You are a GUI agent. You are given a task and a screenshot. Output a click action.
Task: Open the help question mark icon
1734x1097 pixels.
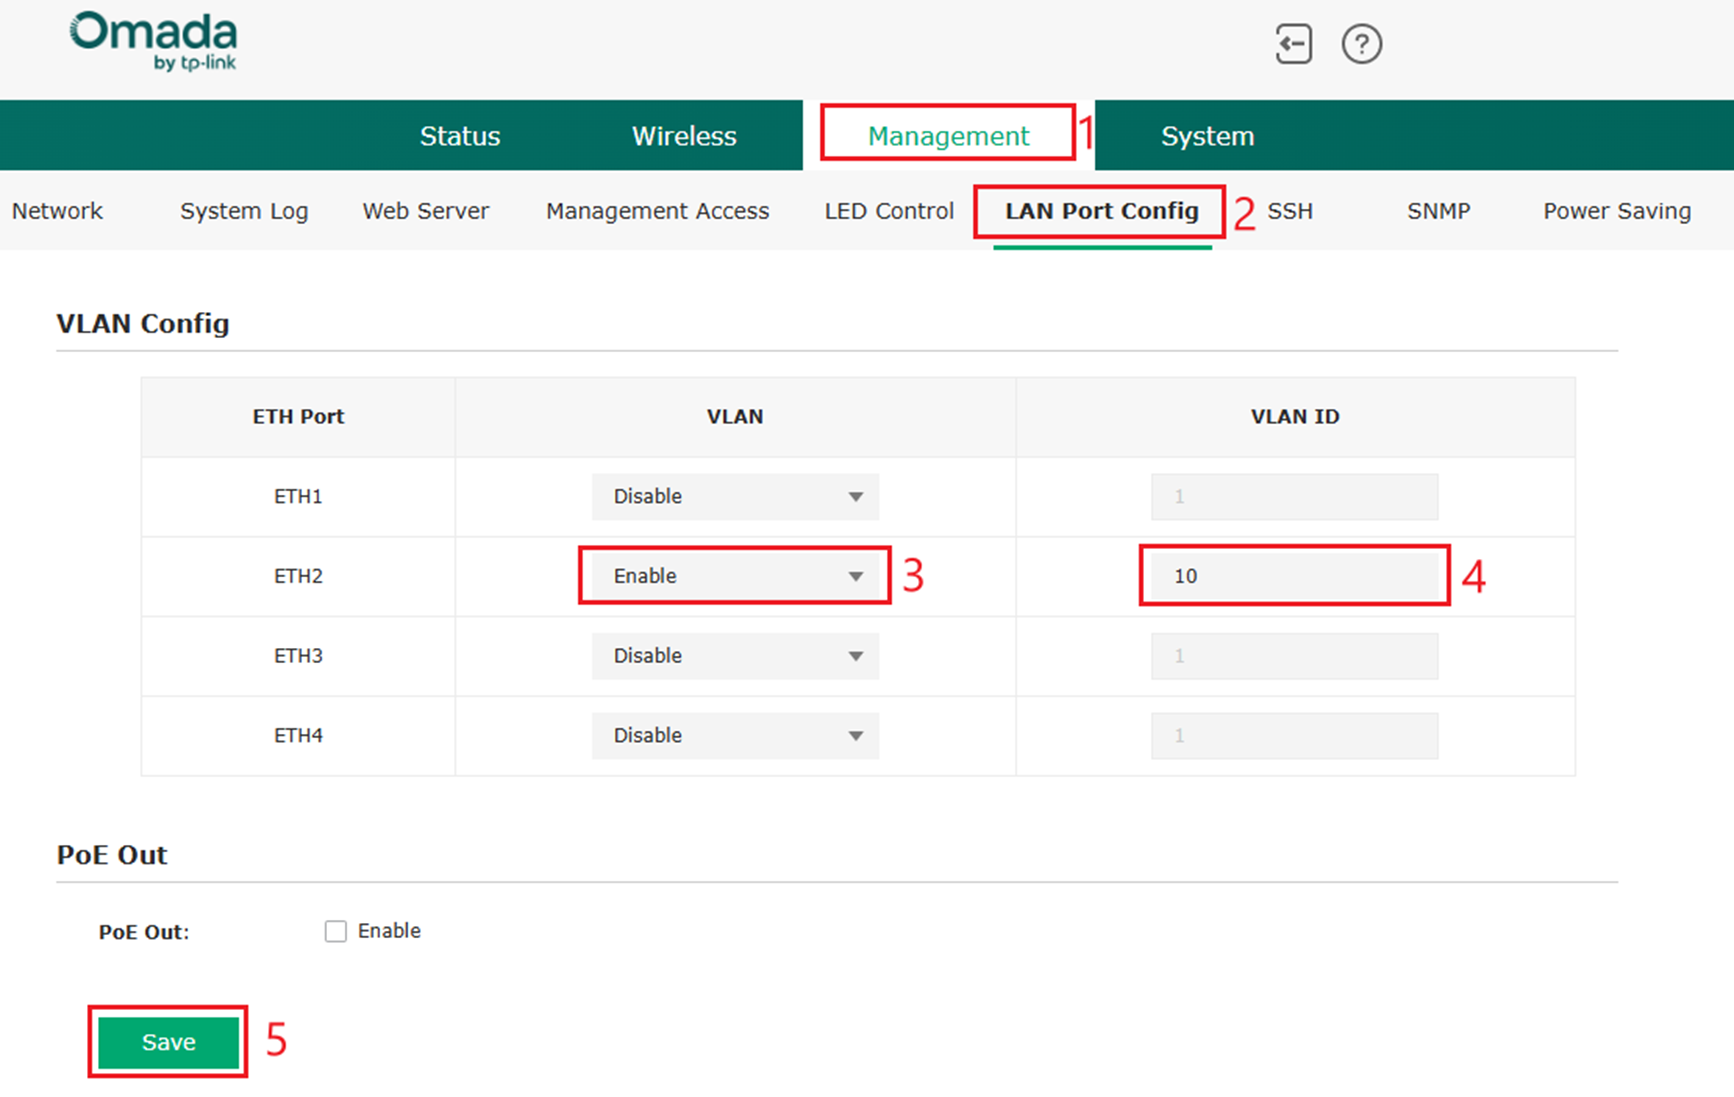click(x=1361, y=44)
